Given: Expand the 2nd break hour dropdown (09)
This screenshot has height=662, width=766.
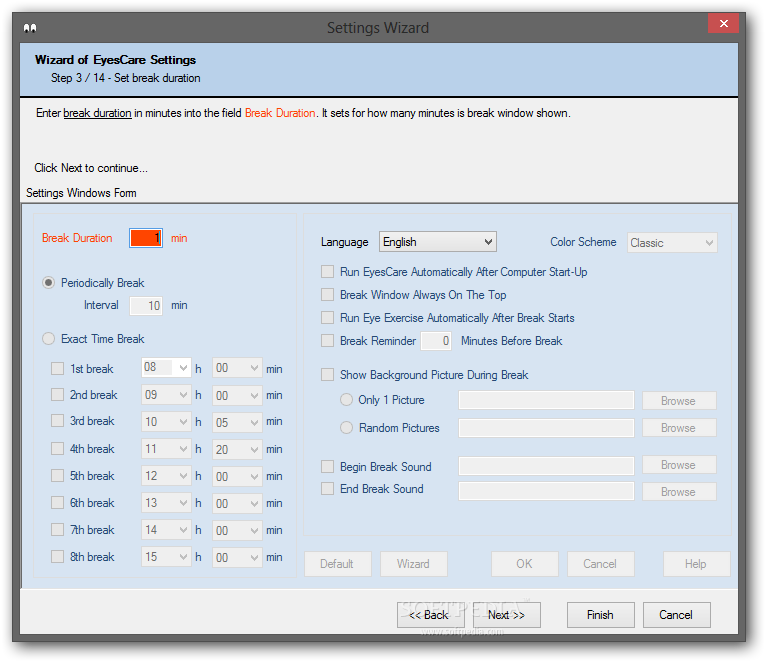Looking at the screenshot, I should (166, 395).
